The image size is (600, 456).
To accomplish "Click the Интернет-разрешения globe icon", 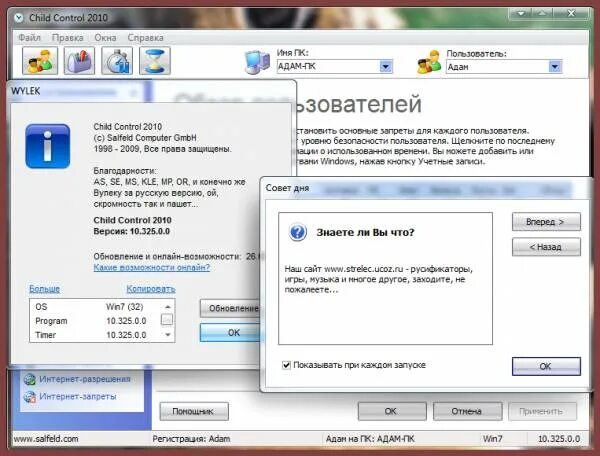I will pos(29,379).
